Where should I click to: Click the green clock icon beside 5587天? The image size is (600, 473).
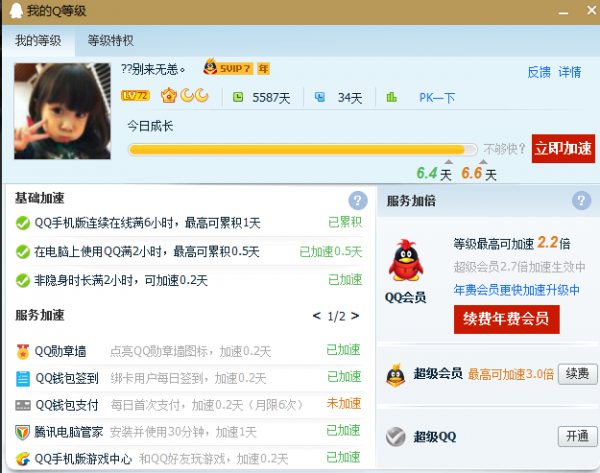point(238,97)
